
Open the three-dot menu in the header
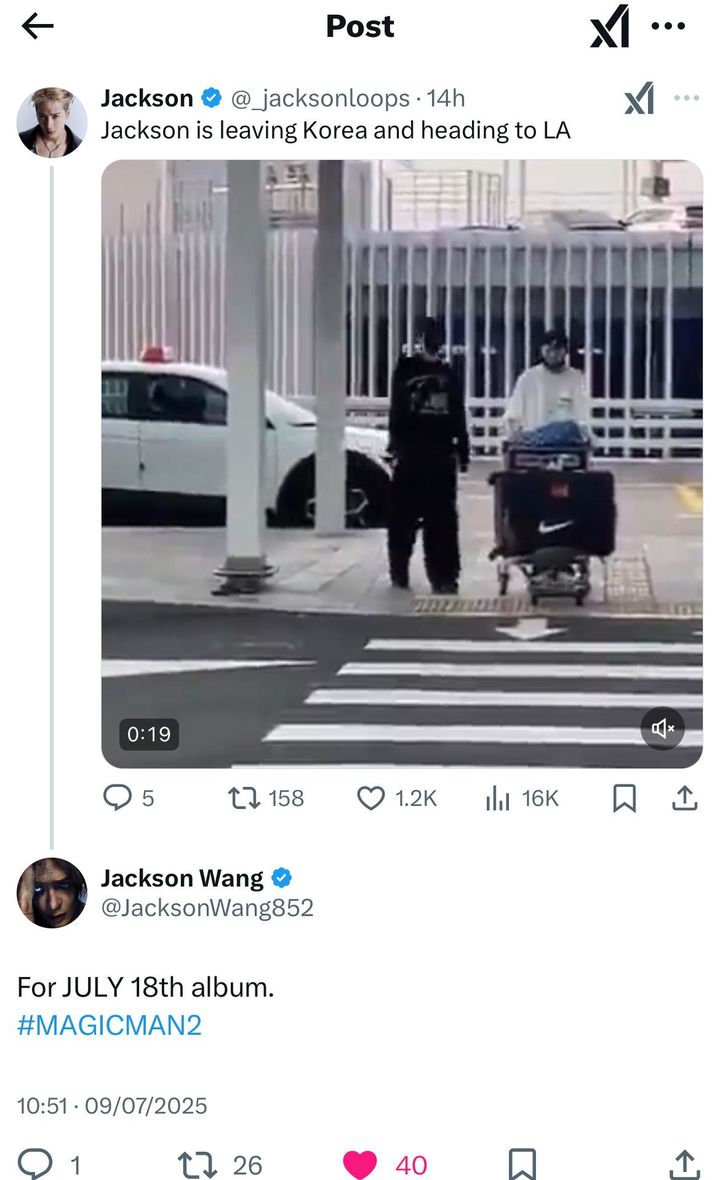click(x=668, y=26)
